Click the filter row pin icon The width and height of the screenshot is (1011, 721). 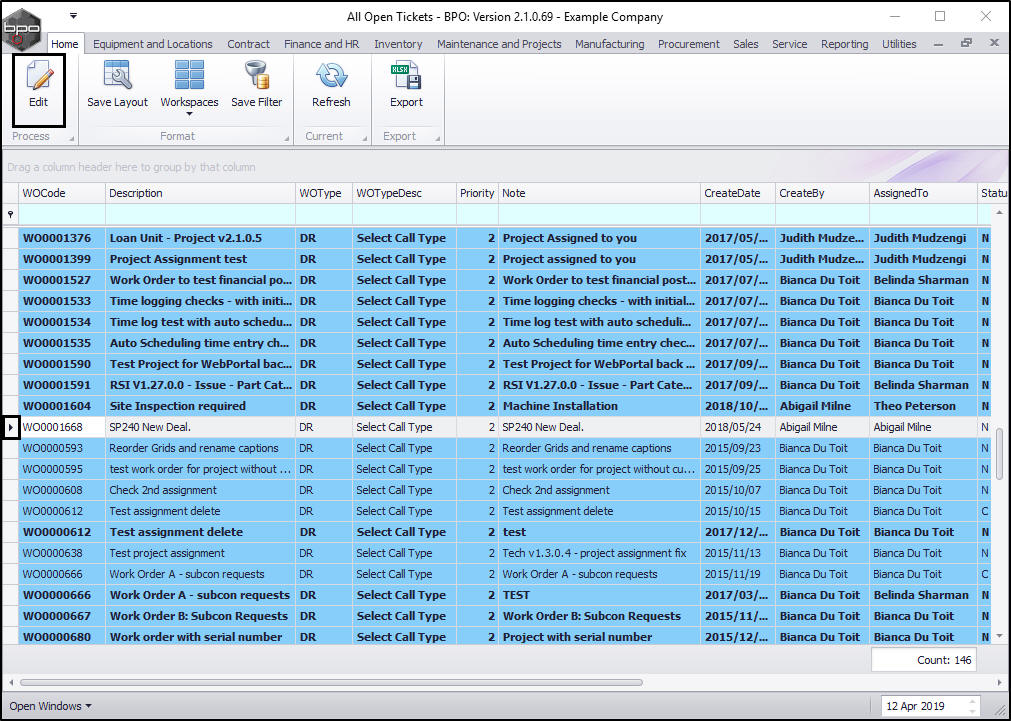11,214
